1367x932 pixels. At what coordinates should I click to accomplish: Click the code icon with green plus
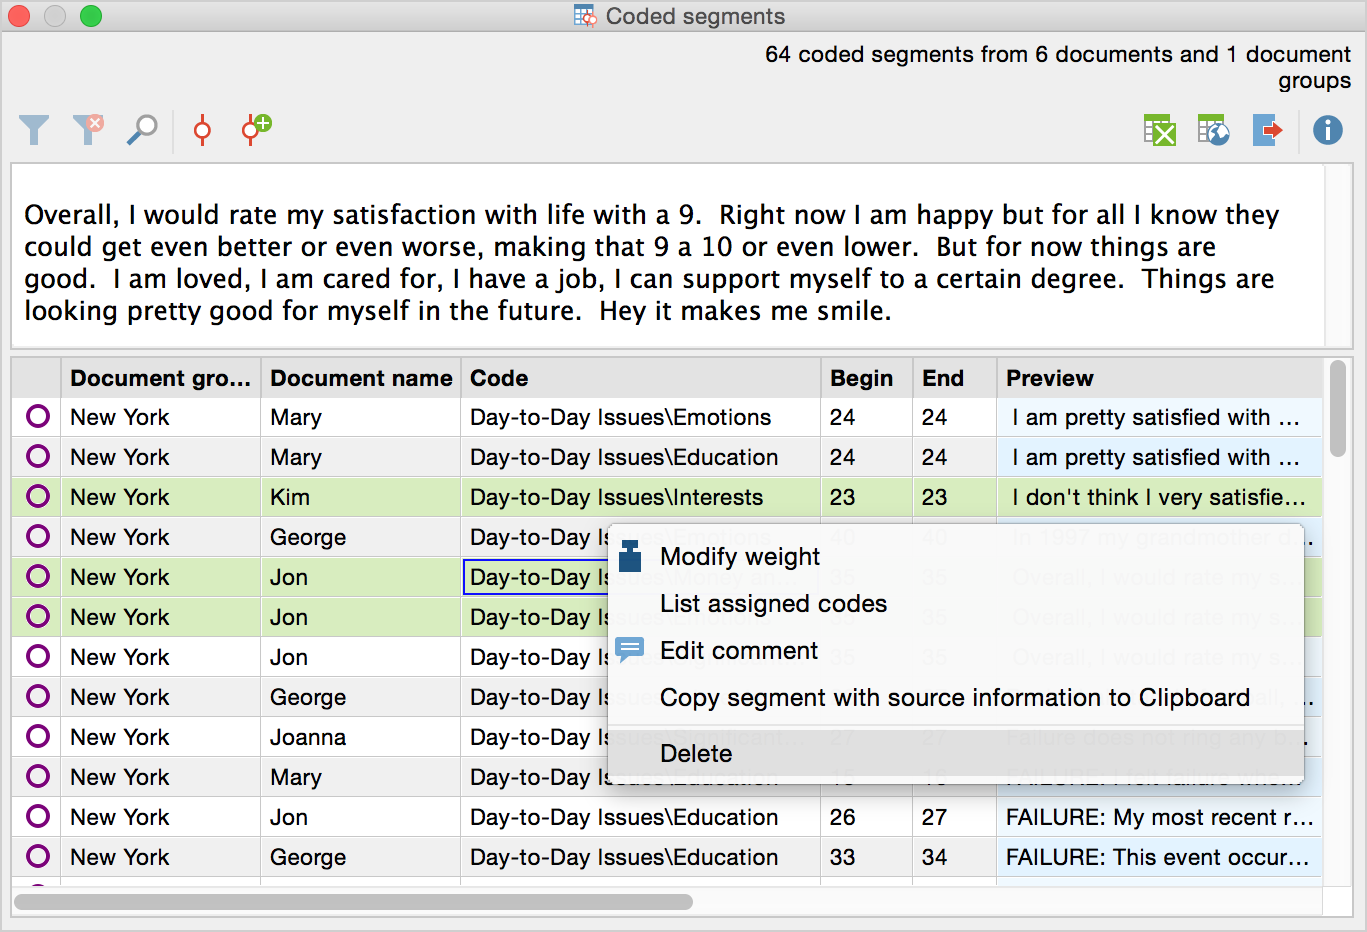[256, 129]
